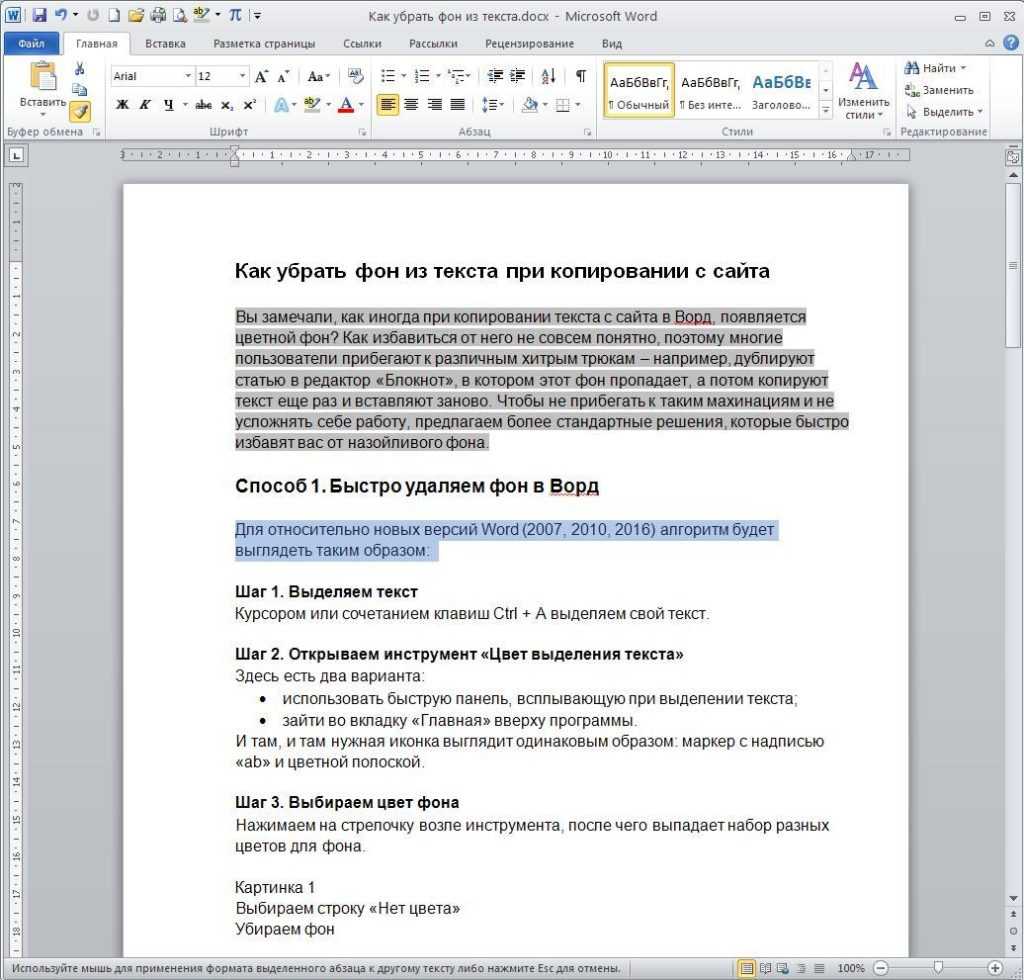
Task: Click the Sort A-Z icon
Action: [x=548, y=76]
